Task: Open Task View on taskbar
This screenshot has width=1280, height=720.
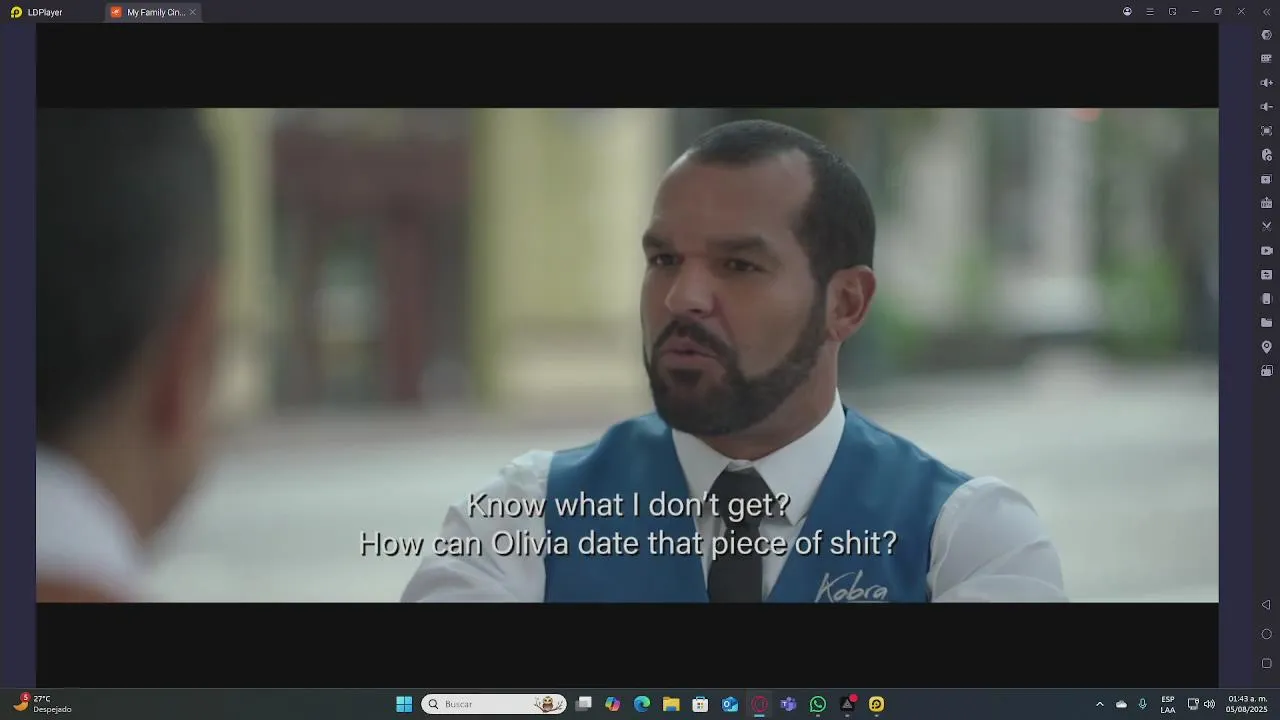Action: coord(584,704)
